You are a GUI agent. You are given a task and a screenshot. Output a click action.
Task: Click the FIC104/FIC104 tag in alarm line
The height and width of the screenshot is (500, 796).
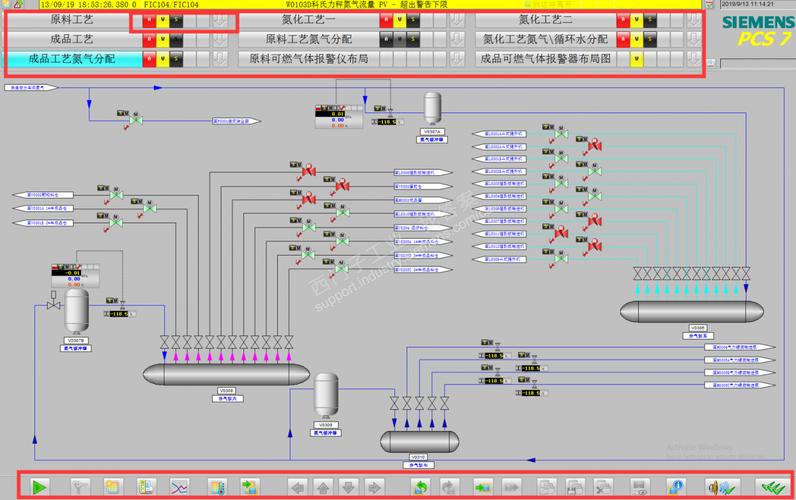[x=171, y=5]
